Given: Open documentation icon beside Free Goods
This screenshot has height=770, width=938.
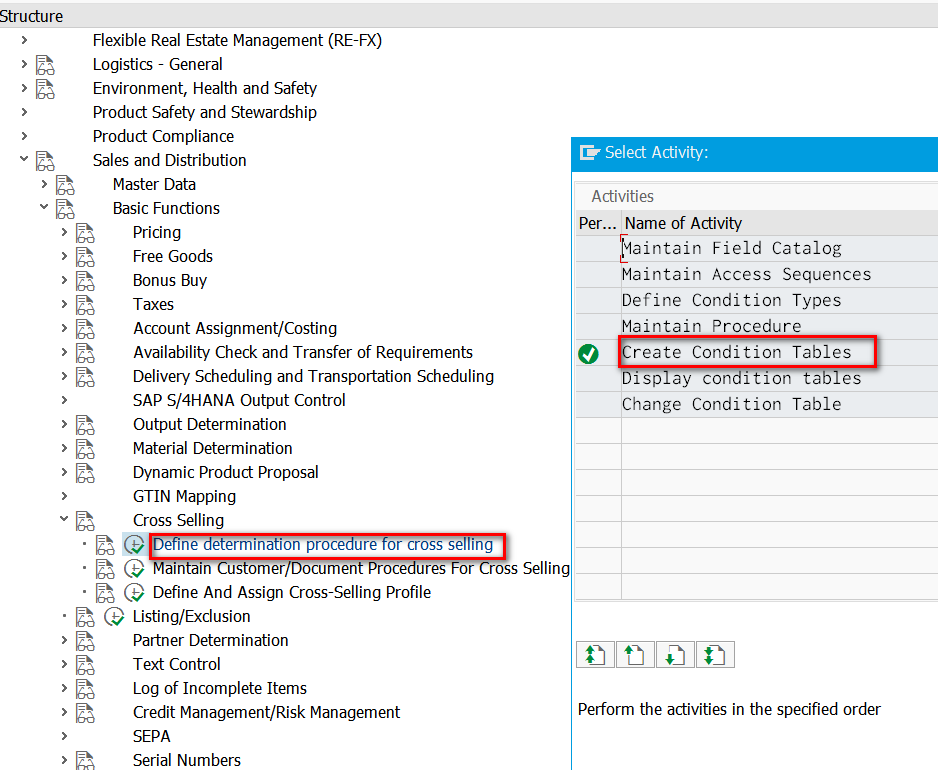Looking at the screenshot, I should point(85,257).
